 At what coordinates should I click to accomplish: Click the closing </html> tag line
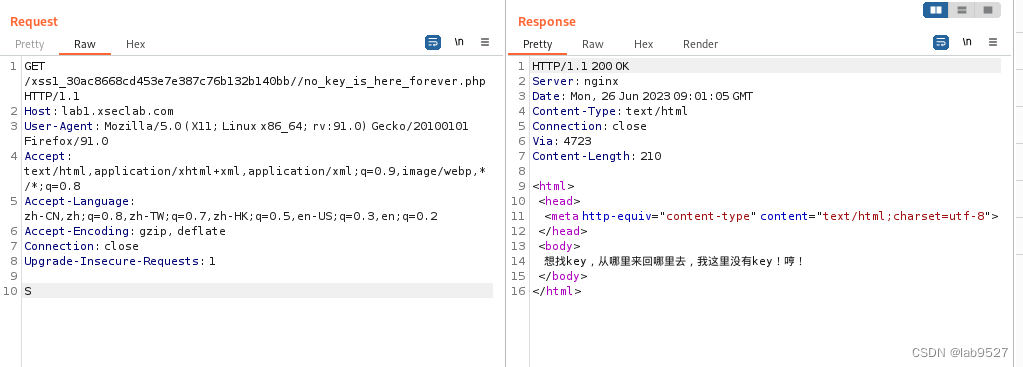[557, 291]
